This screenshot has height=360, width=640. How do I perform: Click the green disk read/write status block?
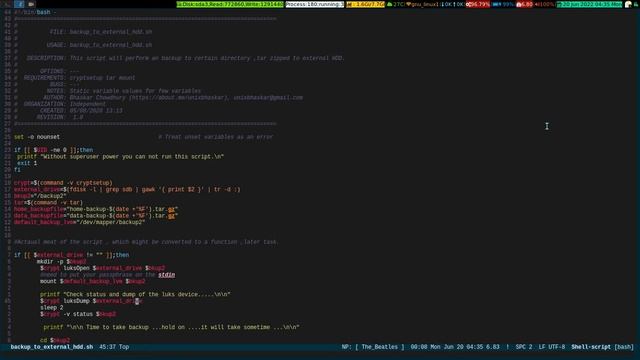[x=230, y=4]
